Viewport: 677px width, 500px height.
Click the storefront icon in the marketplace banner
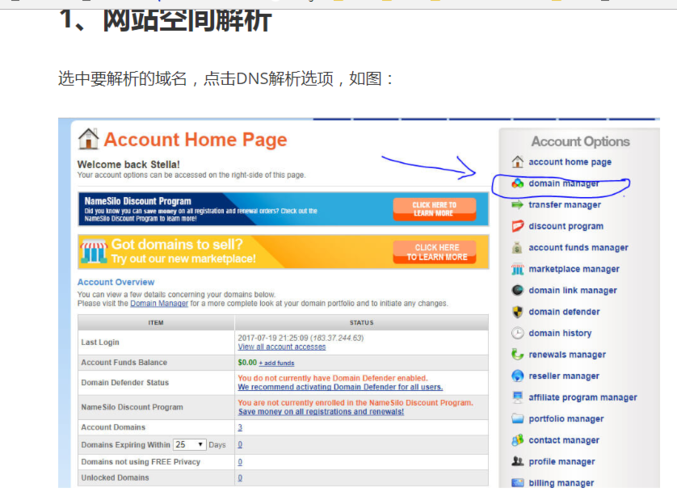click(93, 251)
